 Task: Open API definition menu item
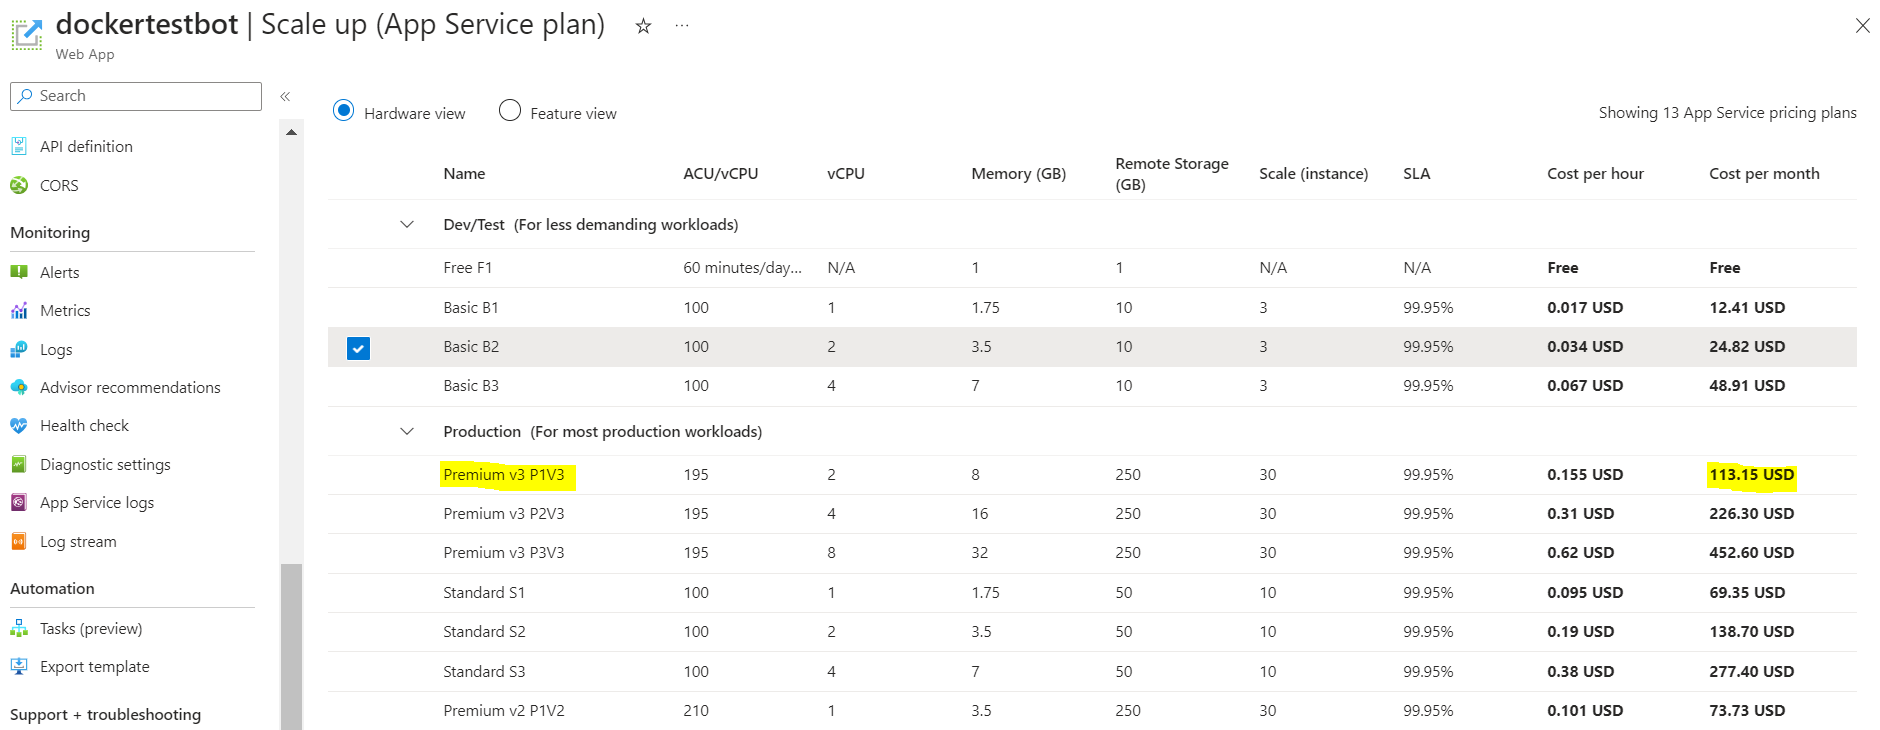tap(86, 146)
